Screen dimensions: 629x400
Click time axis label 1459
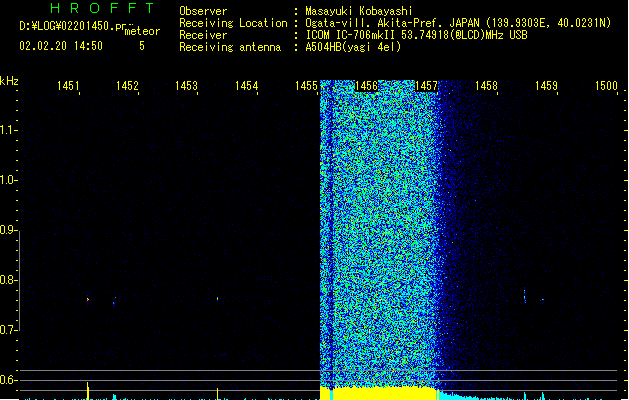pos(546,85)
